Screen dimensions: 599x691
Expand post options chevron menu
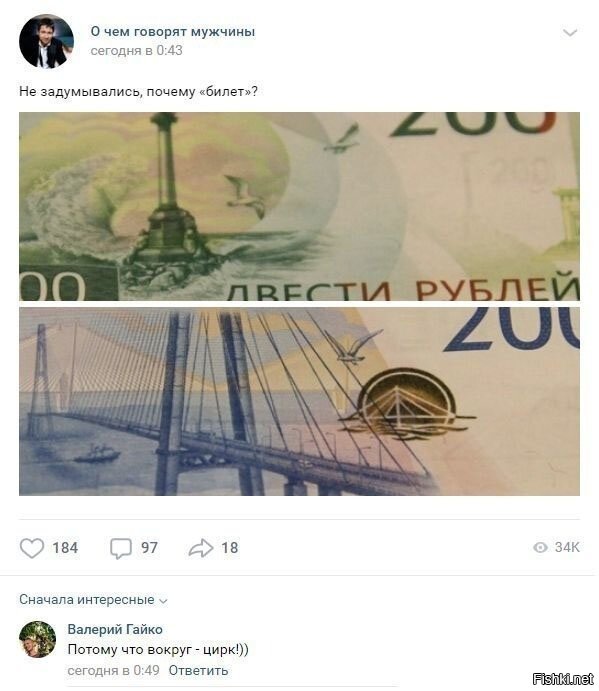point(570,33)
